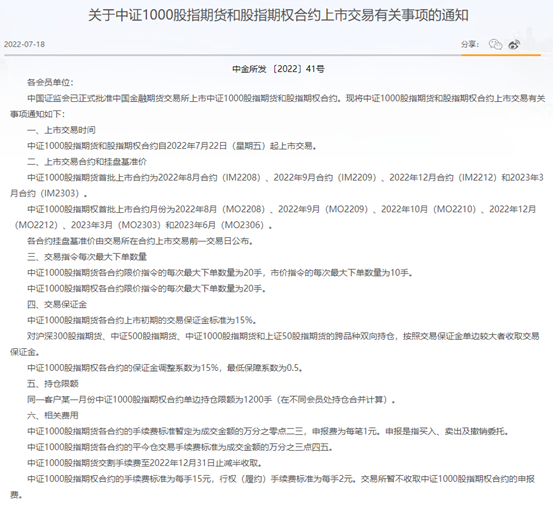
Task: Click the contract code IM2303
Action: [x=61, y=194]
